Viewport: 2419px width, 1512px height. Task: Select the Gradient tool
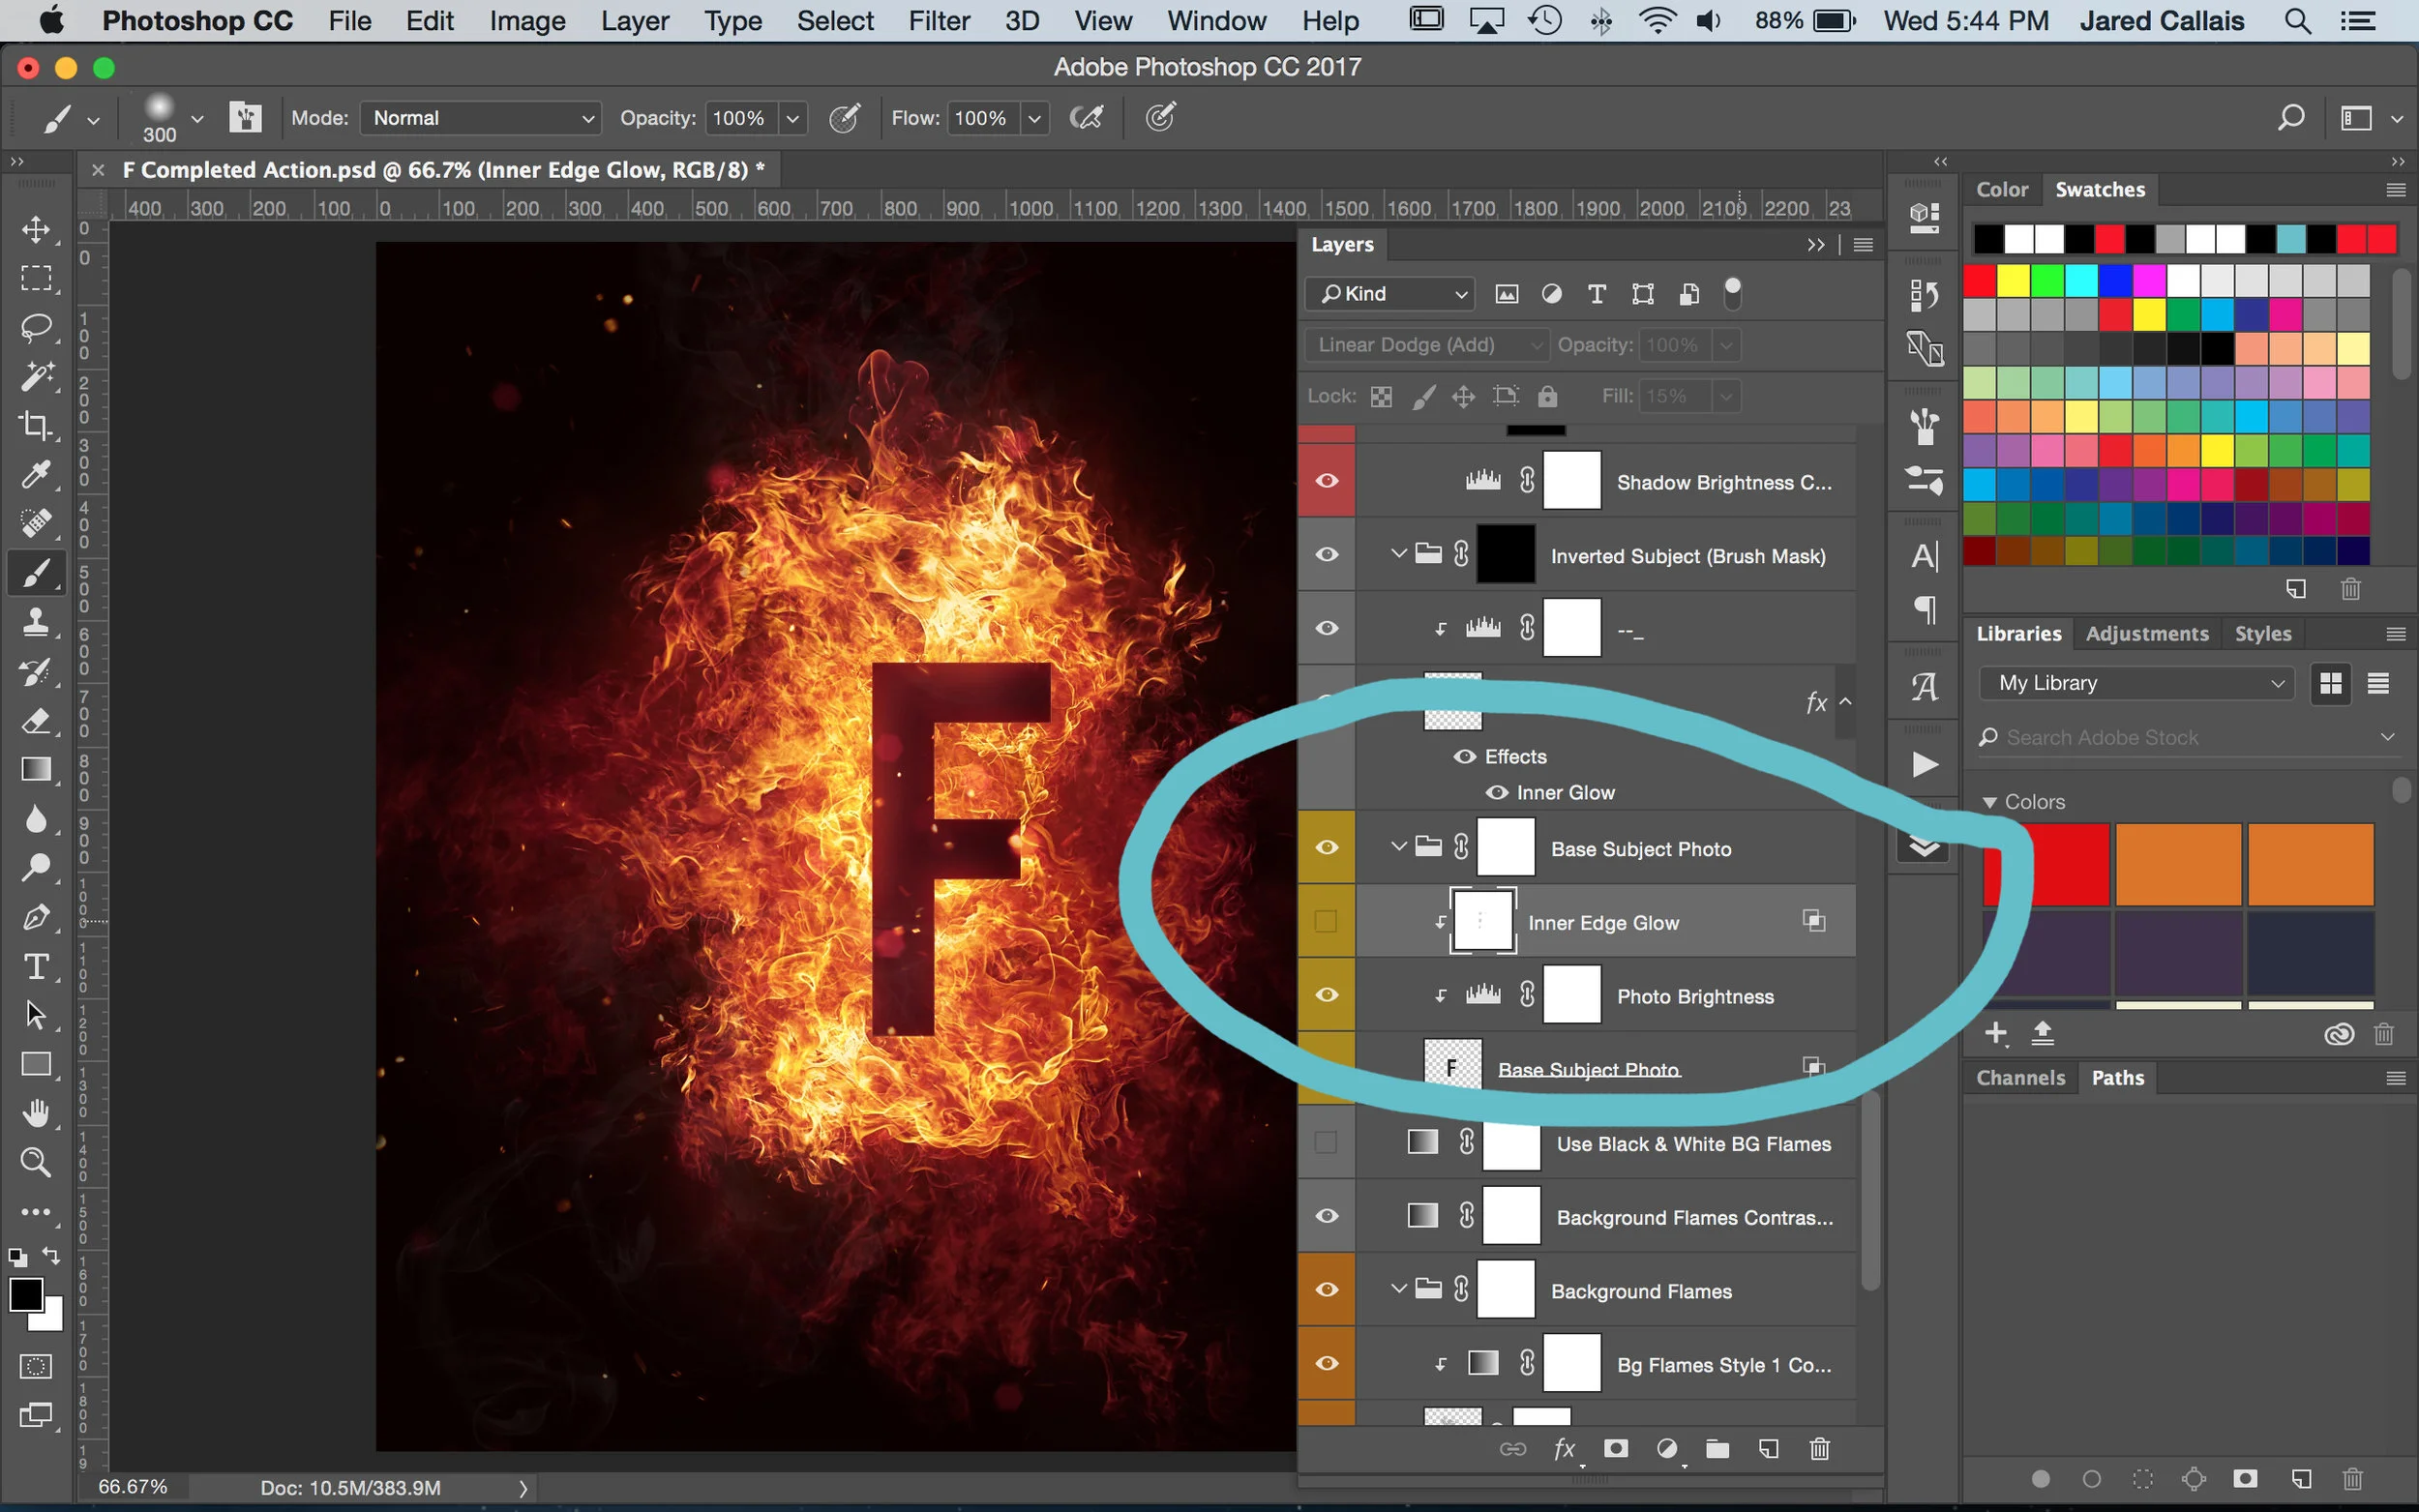[36, 769]
